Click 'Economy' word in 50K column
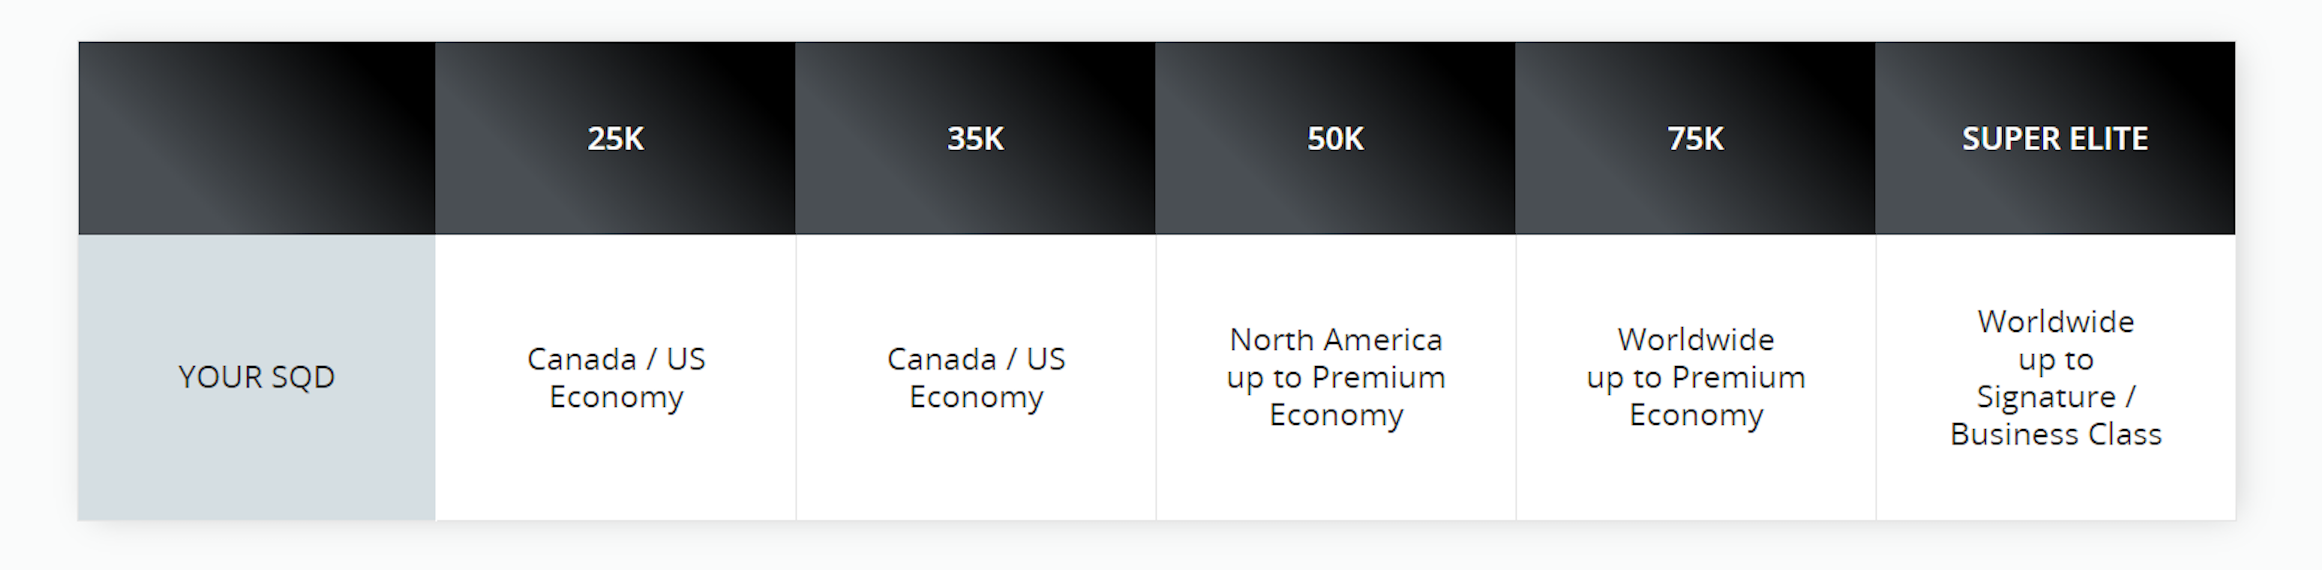 (x=1336, y=415)
